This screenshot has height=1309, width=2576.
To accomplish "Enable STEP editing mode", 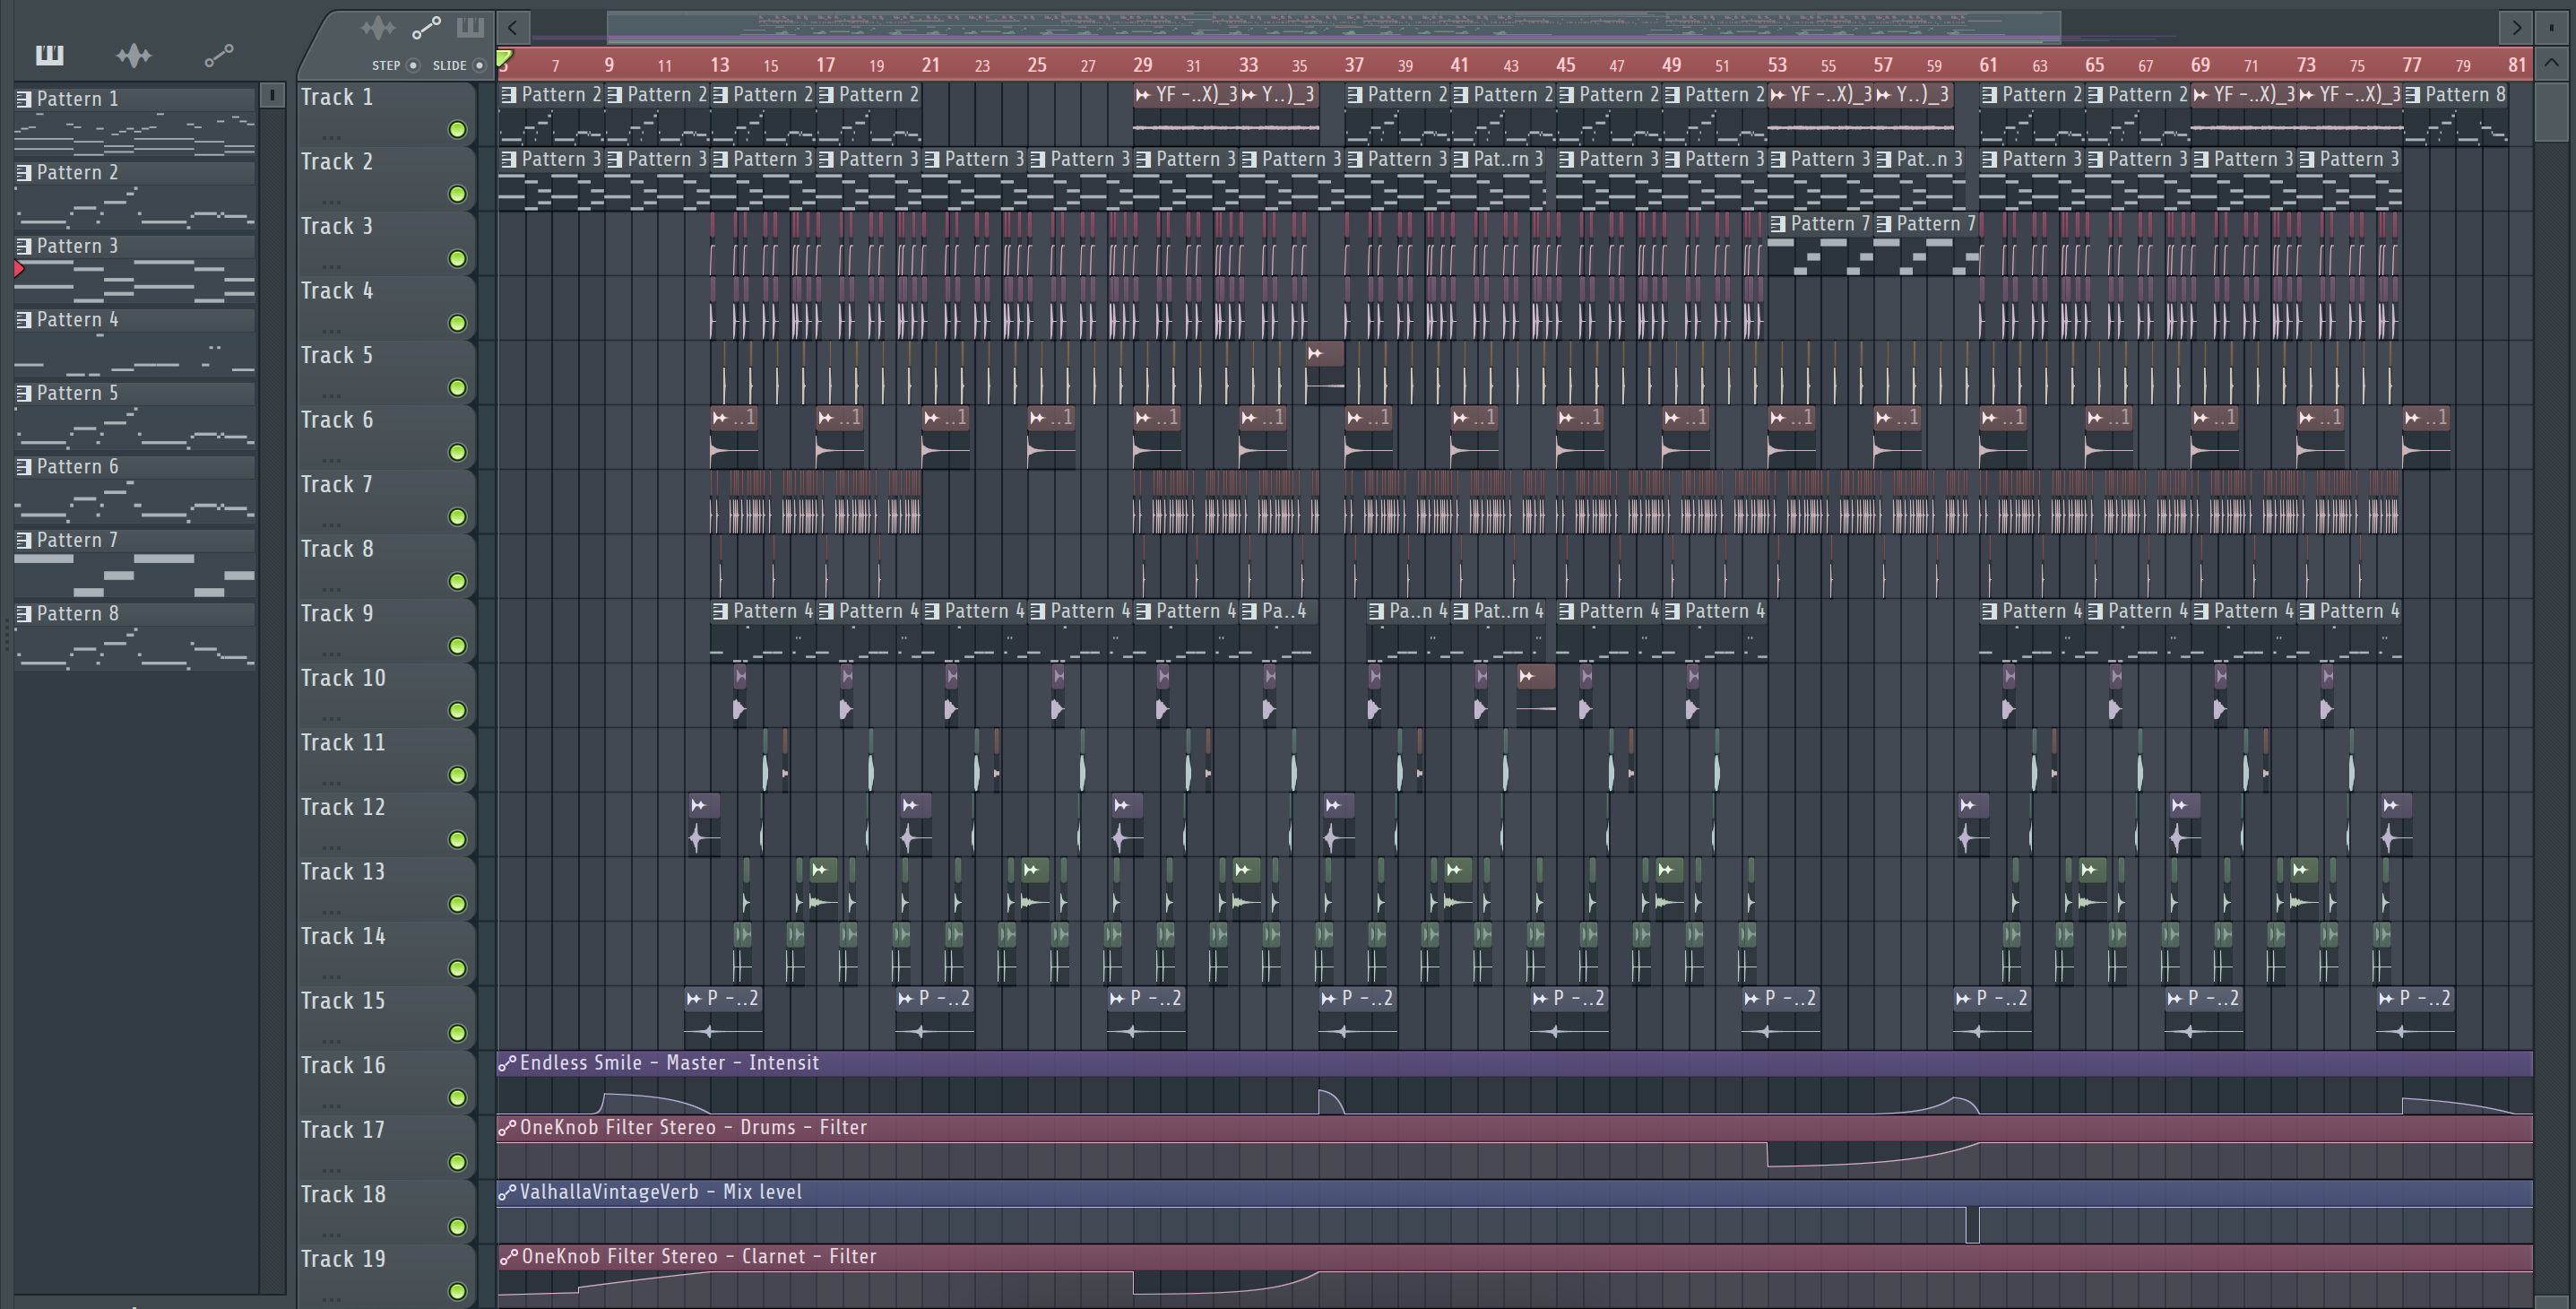I will 413,65.
